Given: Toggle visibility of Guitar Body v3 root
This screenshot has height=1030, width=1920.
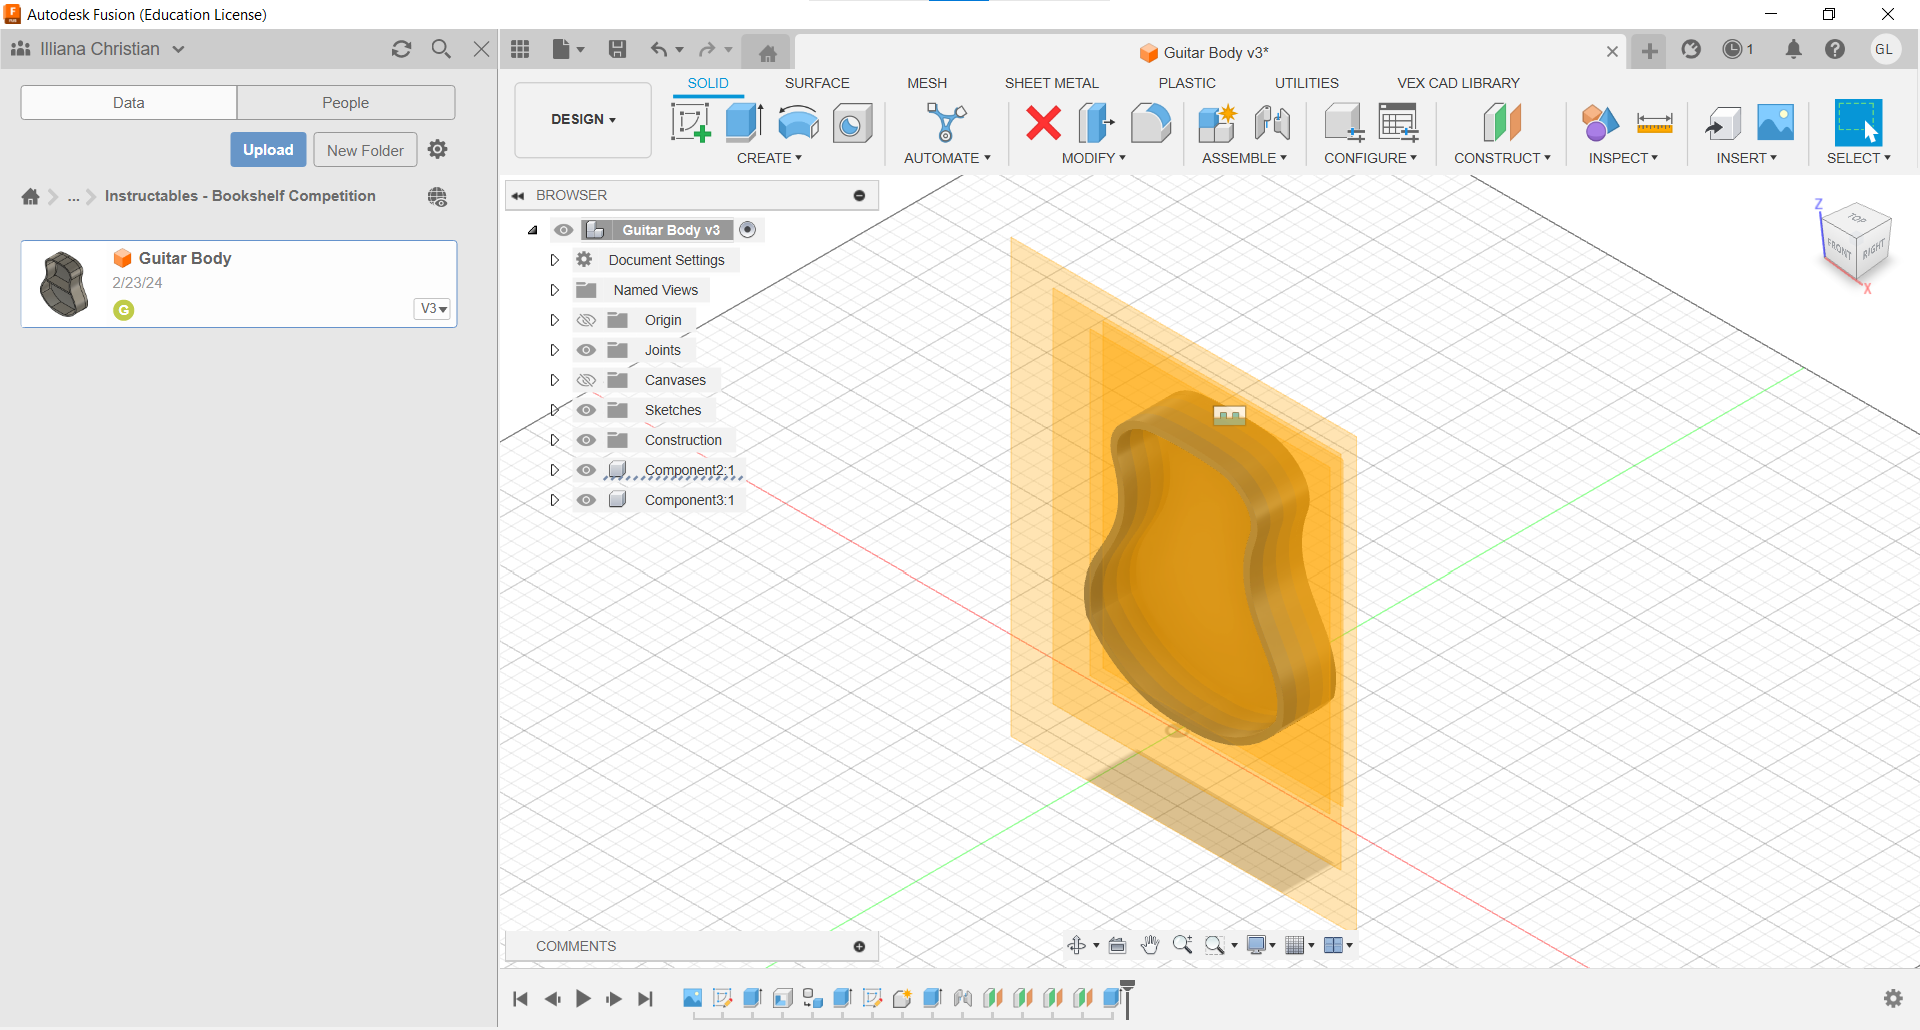Looking at the screenshot, I should [564, 230].
